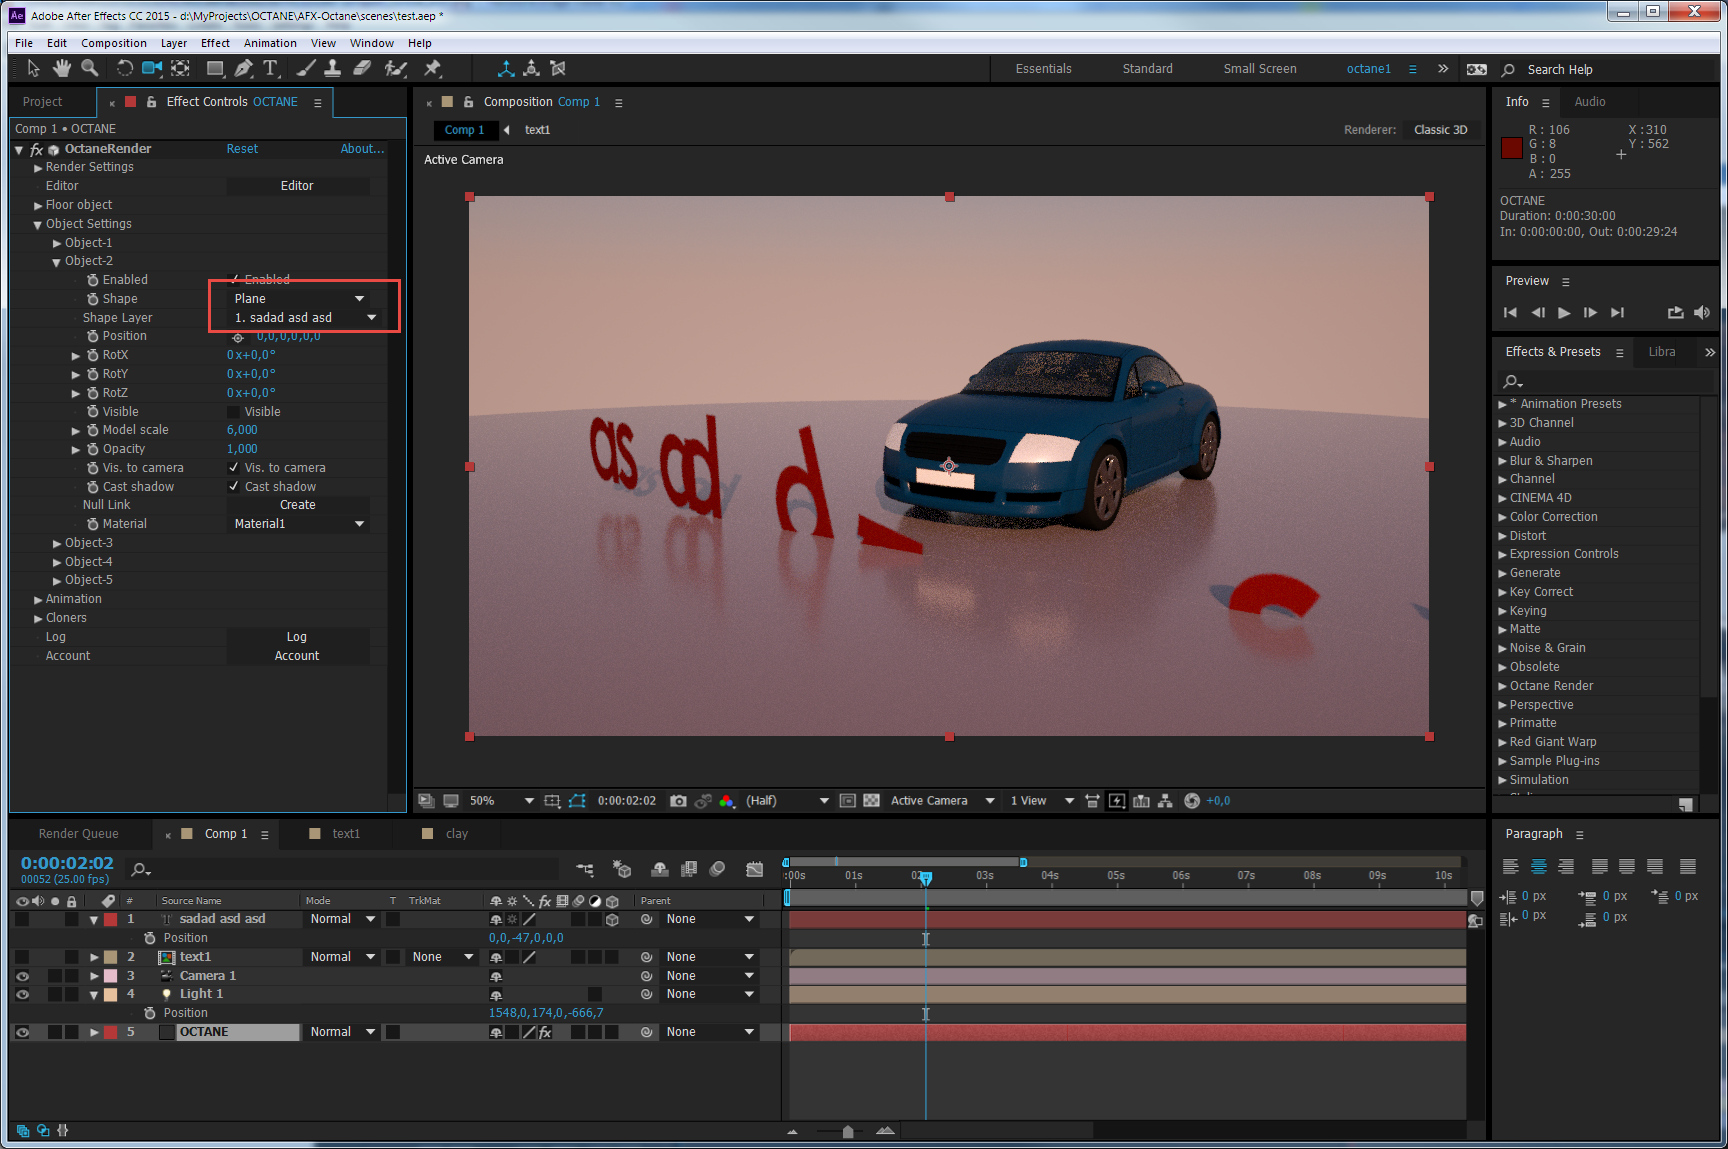This screenshot has width=1728, height=1149.
Task: Center-align text in Paragraph panel
Action: coord(1539,867)
